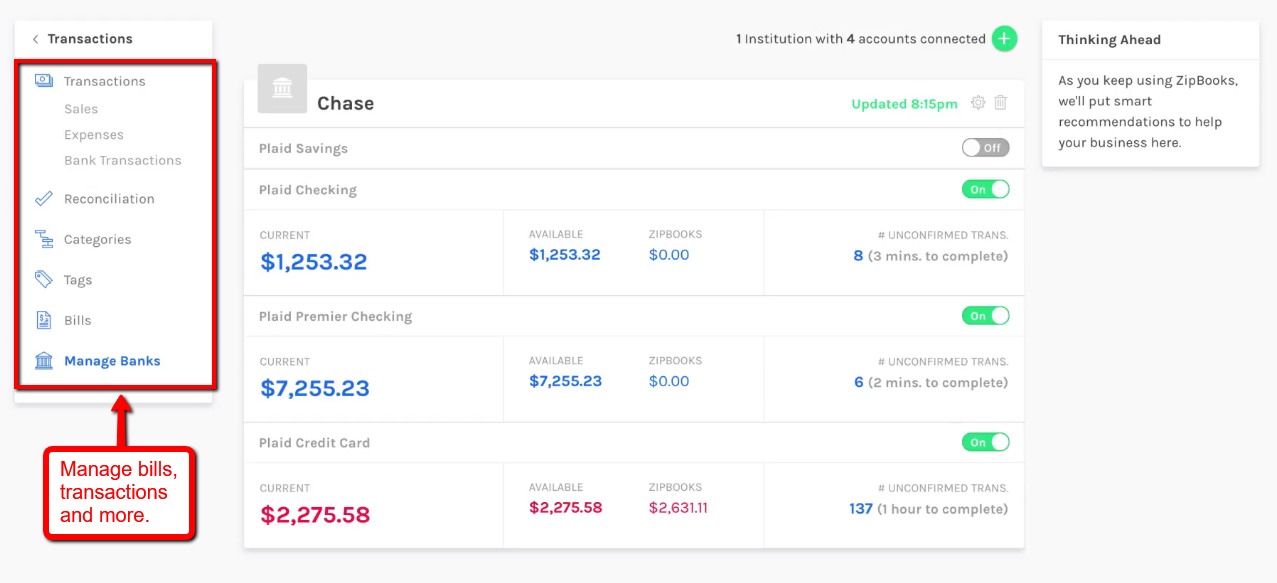
Task: Click the Tags label icon
Action: tap(44, 280)
